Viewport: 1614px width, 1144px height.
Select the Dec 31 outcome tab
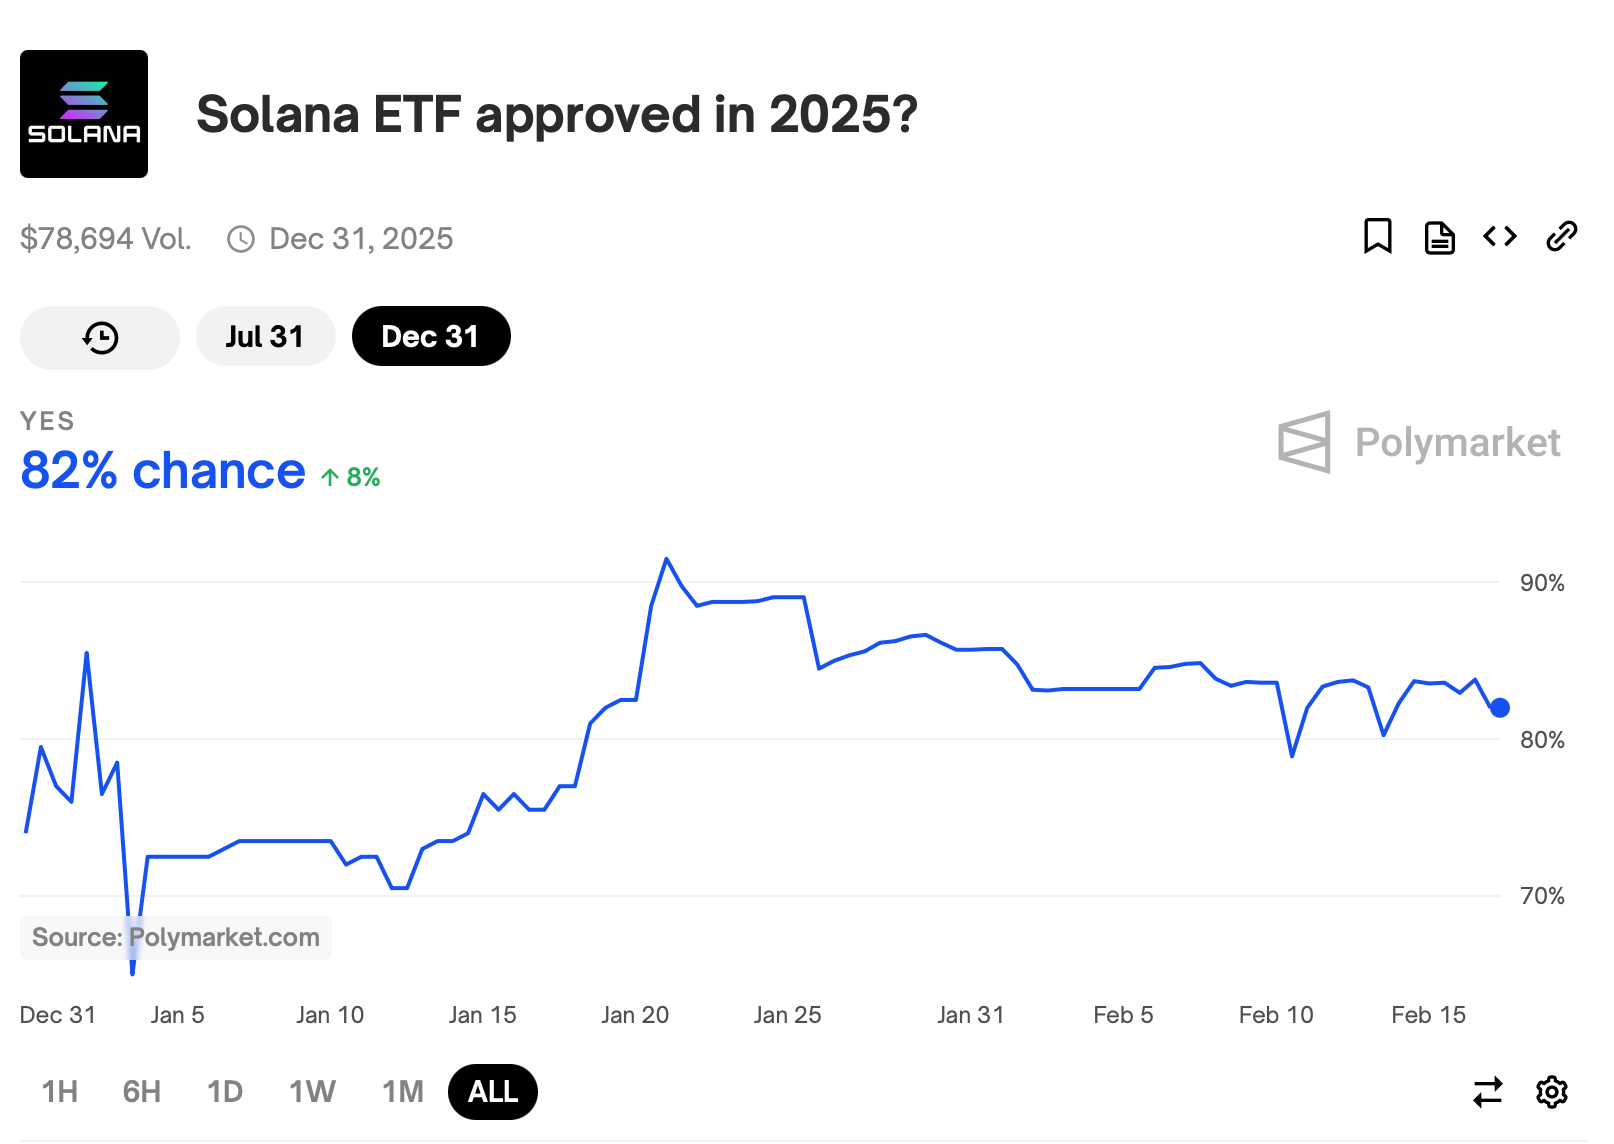[x=430, y=336]
